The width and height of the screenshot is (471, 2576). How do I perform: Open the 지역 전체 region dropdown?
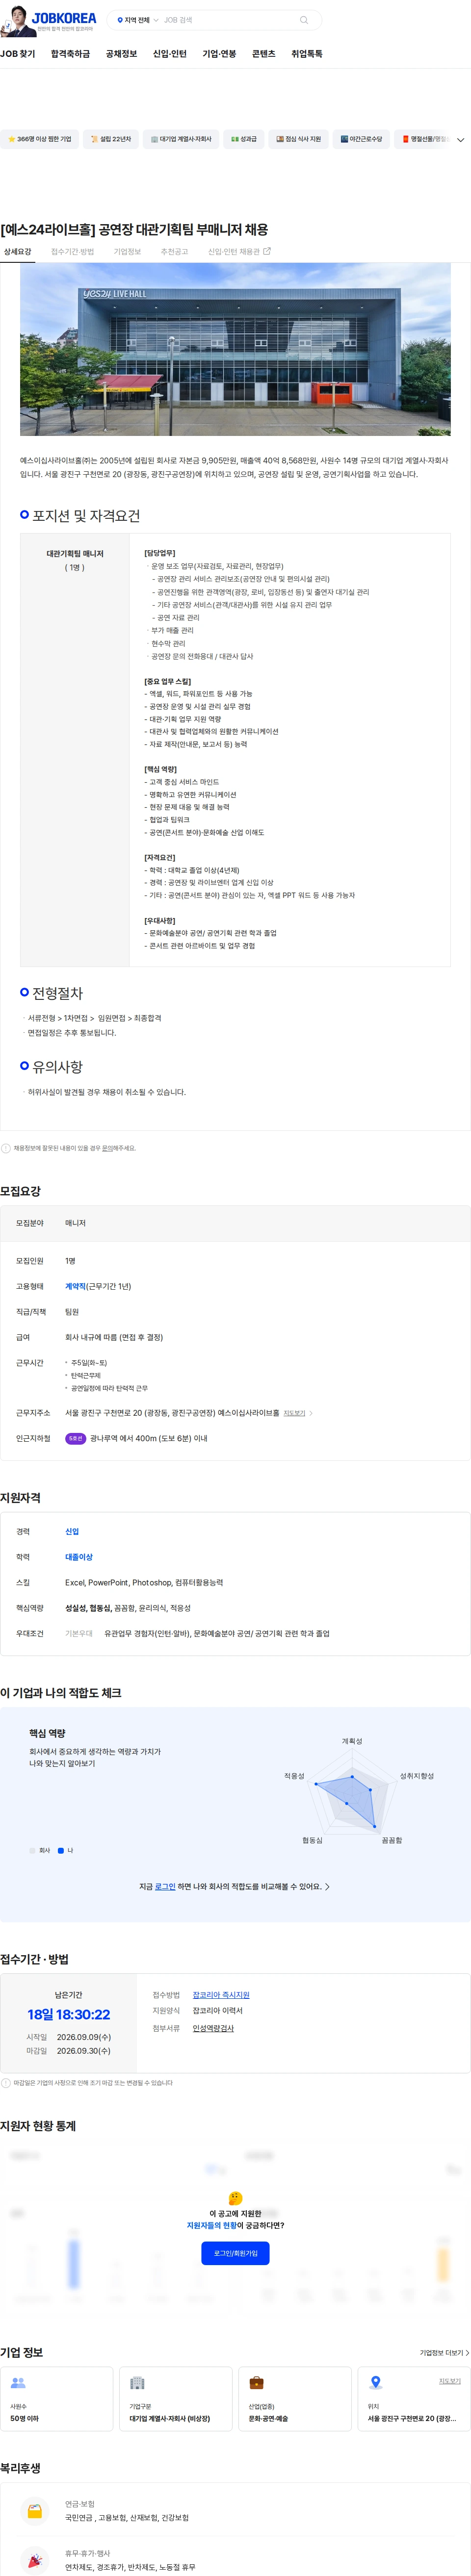click(x=138, y=20)
